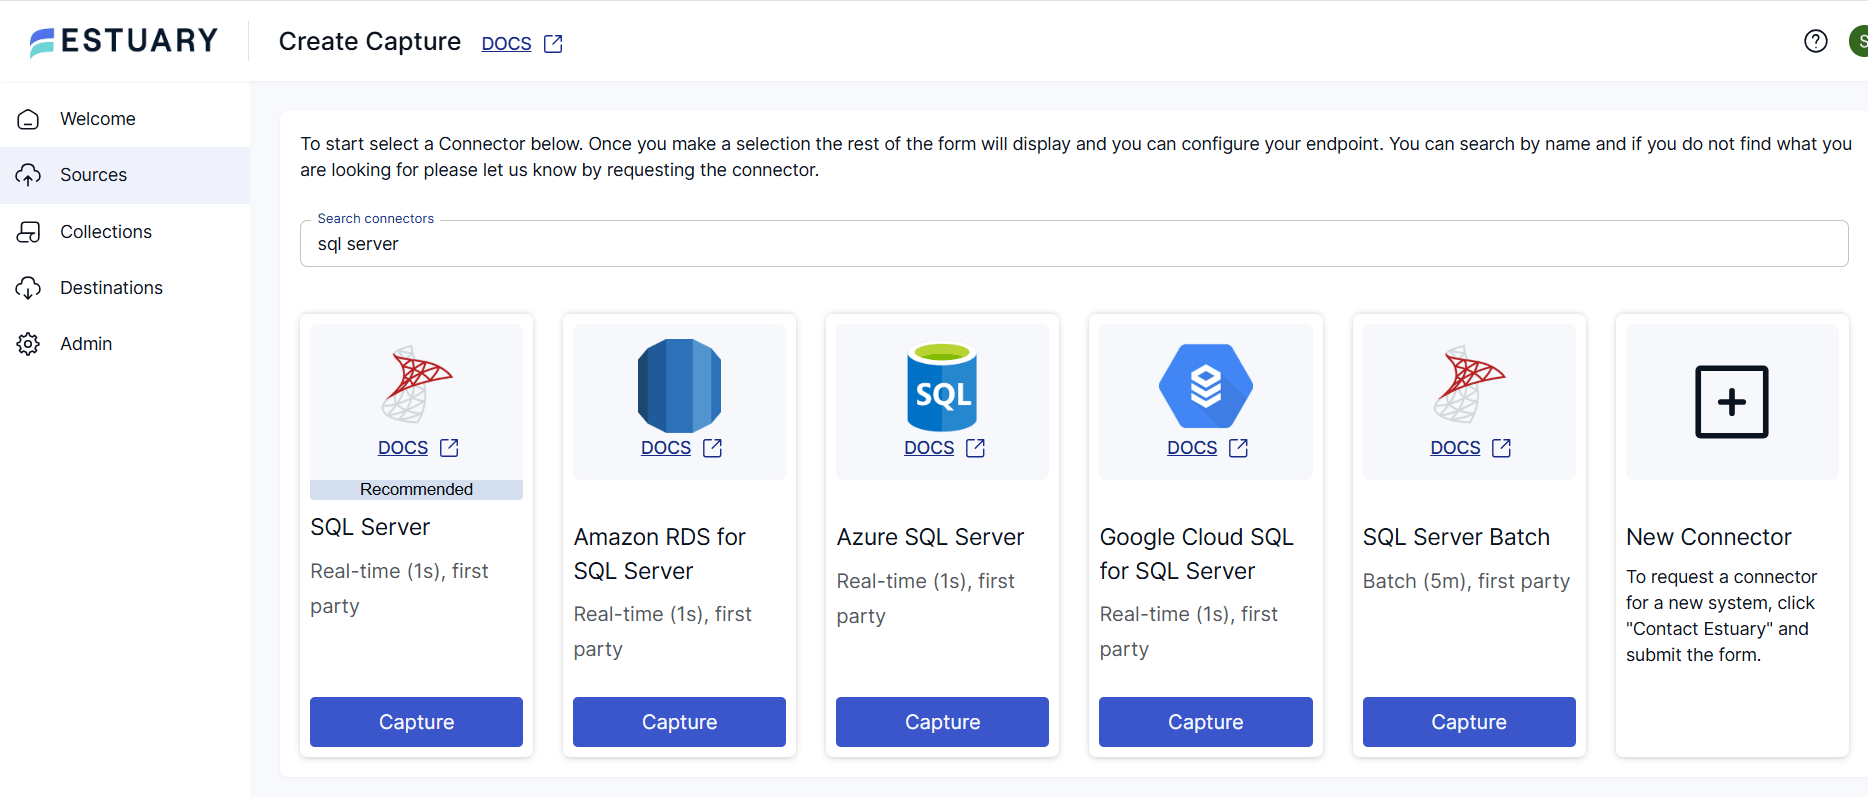Click 'Batch (5m), first party' text

click(1466, 581)
